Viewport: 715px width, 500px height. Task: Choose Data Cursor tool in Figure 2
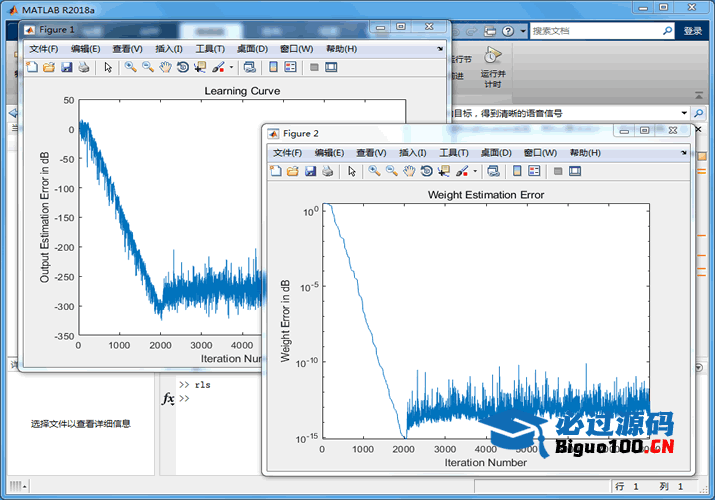[444, 171]
